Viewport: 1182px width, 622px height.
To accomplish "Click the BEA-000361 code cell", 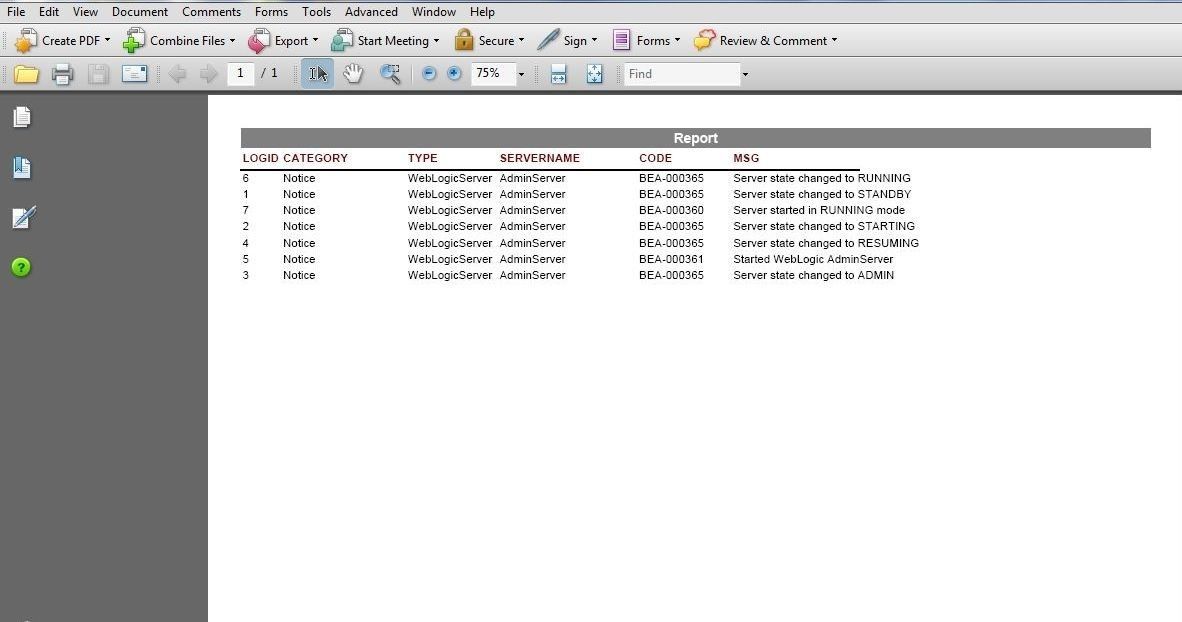I will (x=671, y=259).
